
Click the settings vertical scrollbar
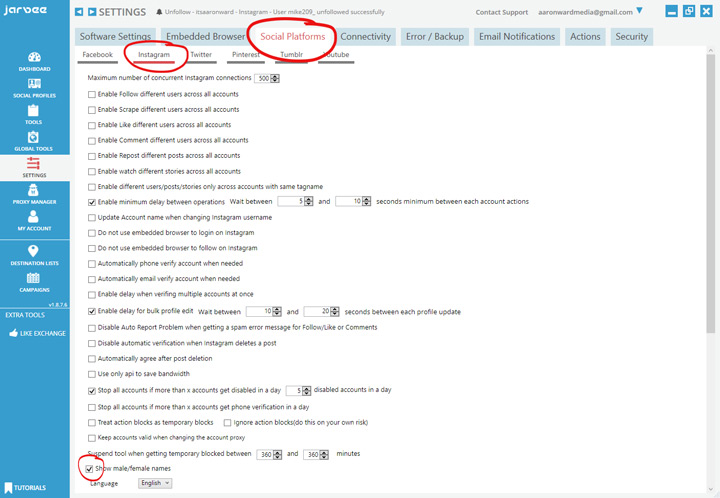[711, 193]
